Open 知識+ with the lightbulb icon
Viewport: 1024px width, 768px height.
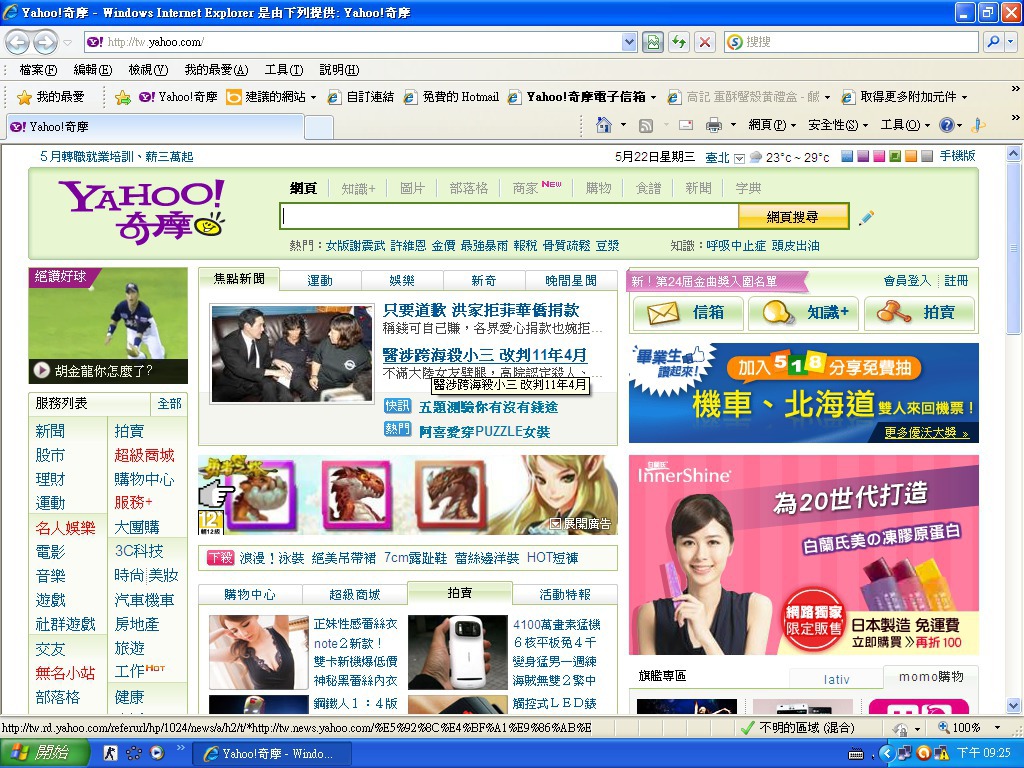tap(804, 313)
